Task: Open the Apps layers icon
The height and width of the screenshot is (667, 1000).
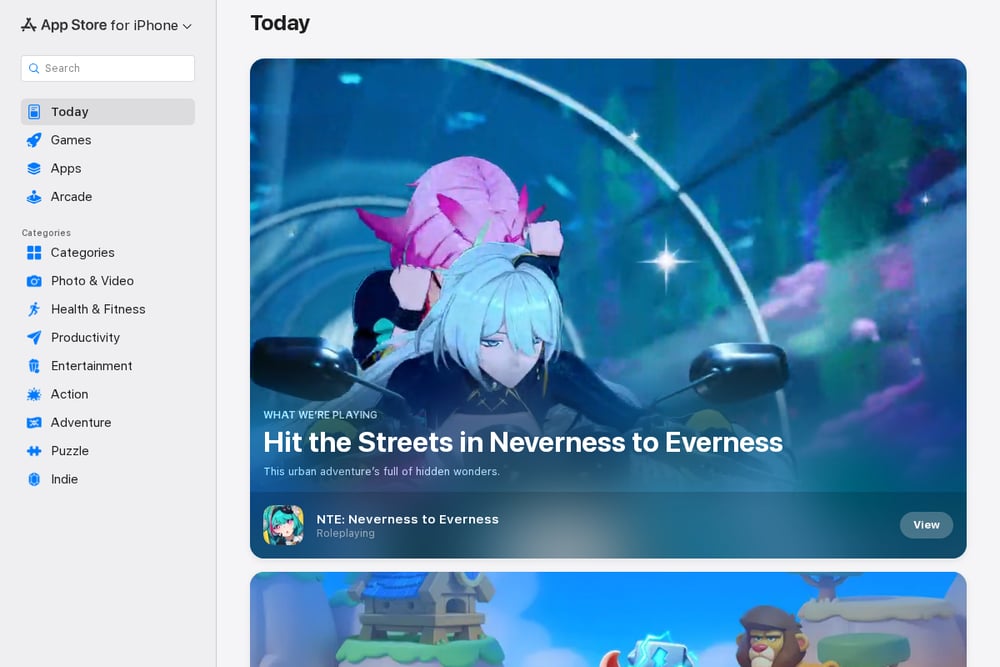Action: tap(34, 168)
